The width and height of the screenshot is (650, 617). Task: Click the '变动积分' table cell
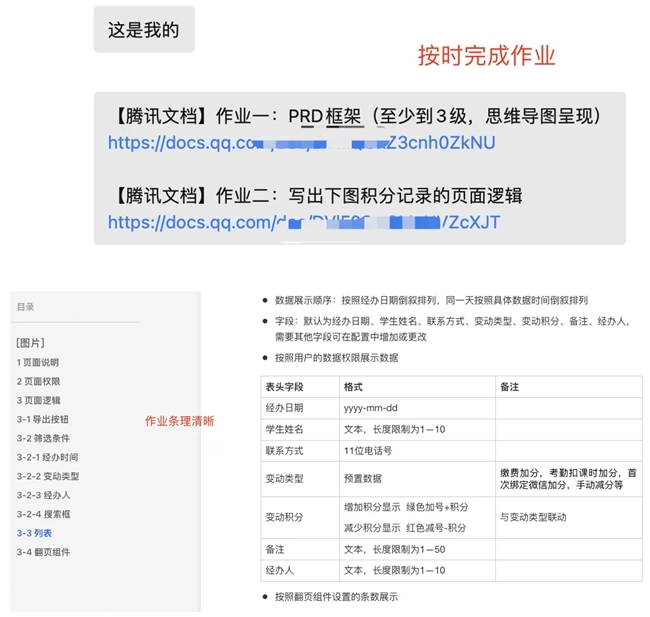(300, 517)
